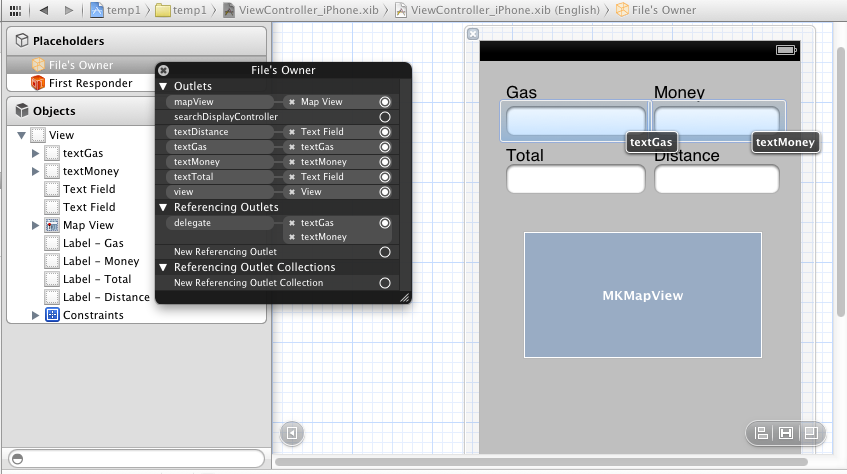The height and width of the screenshot is (474, 847).
Task: Collapse the Outlets section in File's Owner
Action: pos(164,87)
